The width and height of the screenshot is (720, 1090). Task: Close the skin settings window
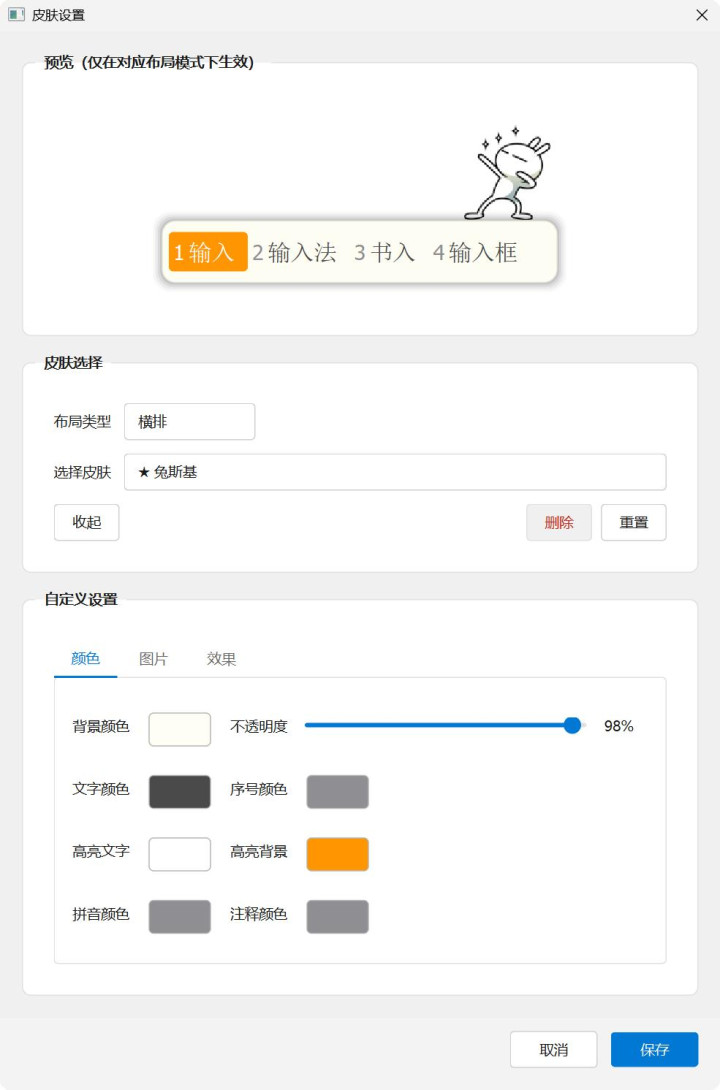[x=701, y=15]
